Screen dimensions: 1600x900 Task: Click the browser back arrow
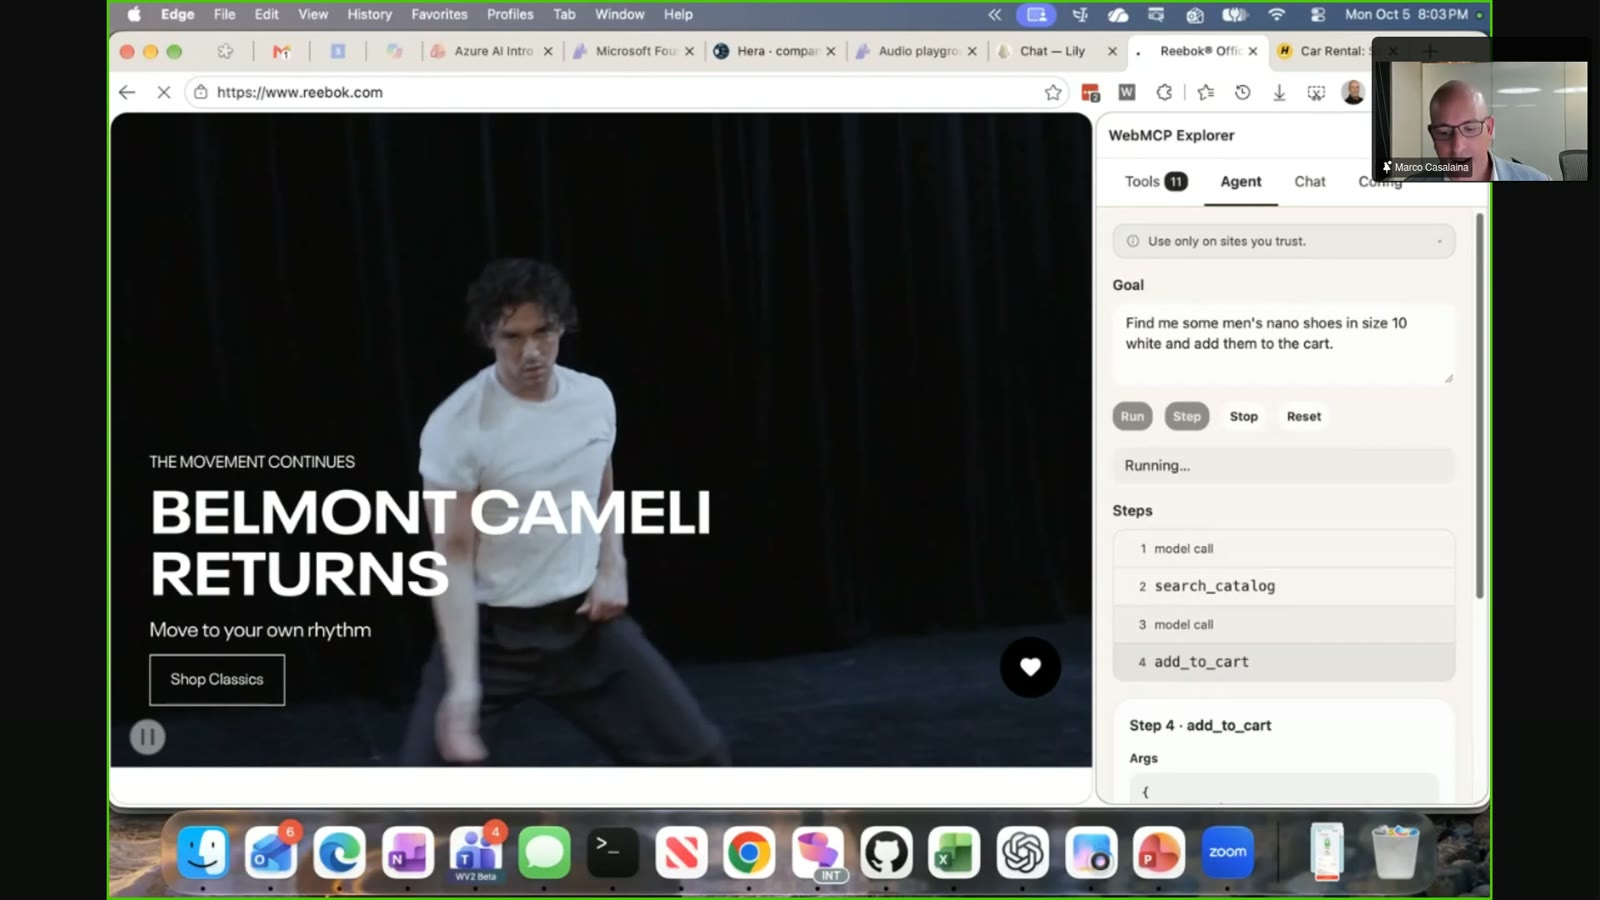pos(127,92)
